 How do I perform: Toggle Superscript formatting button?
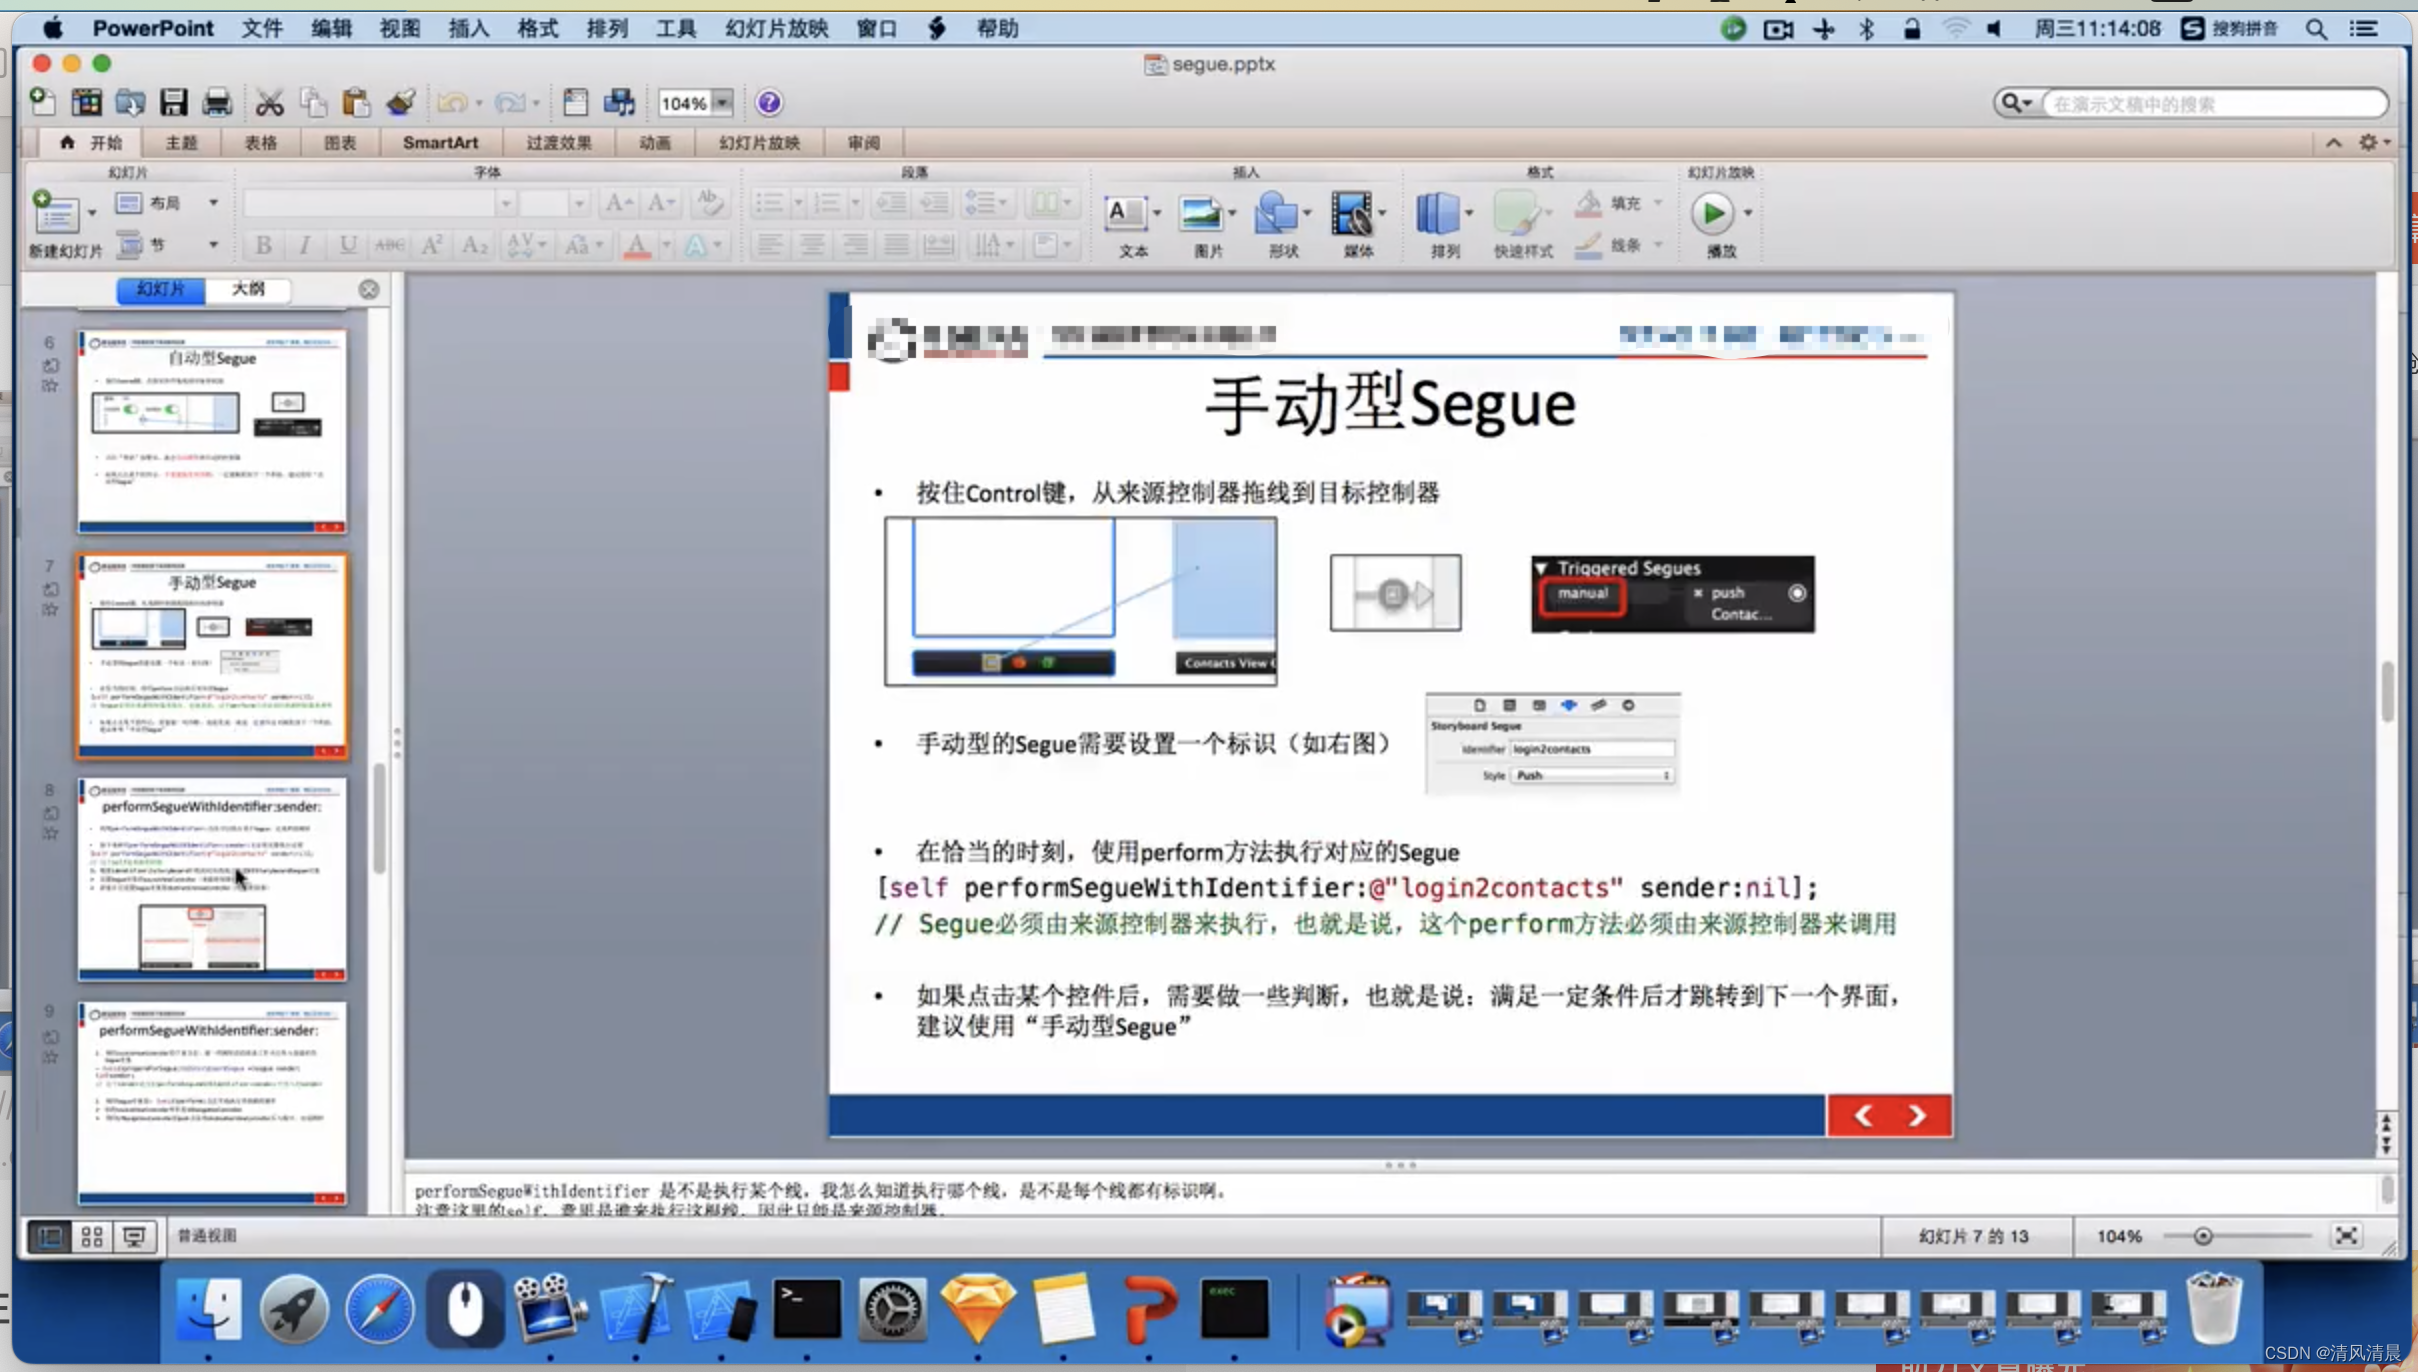(x=431, y=245)
